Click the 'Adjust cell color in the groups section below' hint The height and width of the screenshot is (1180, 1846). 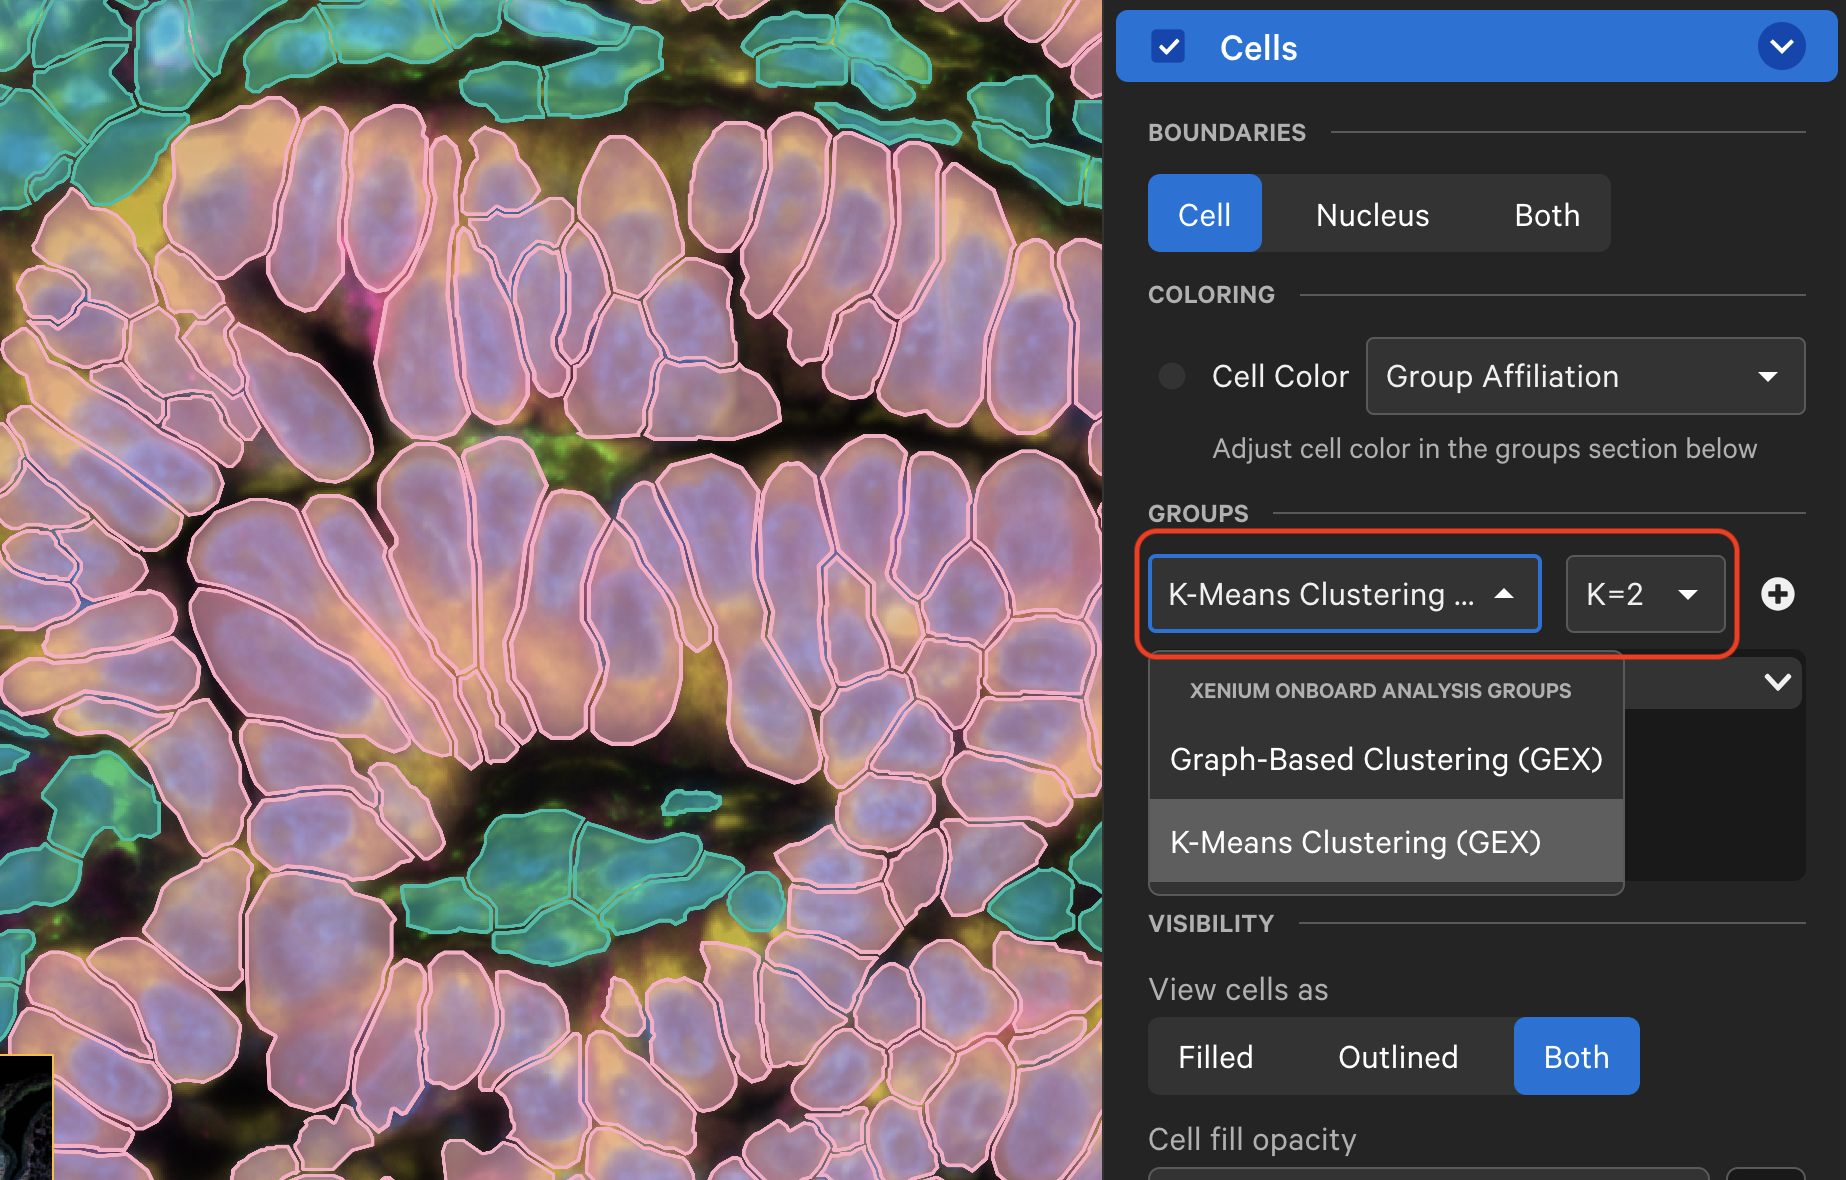pyautogui.click(x=1484, y=449)
